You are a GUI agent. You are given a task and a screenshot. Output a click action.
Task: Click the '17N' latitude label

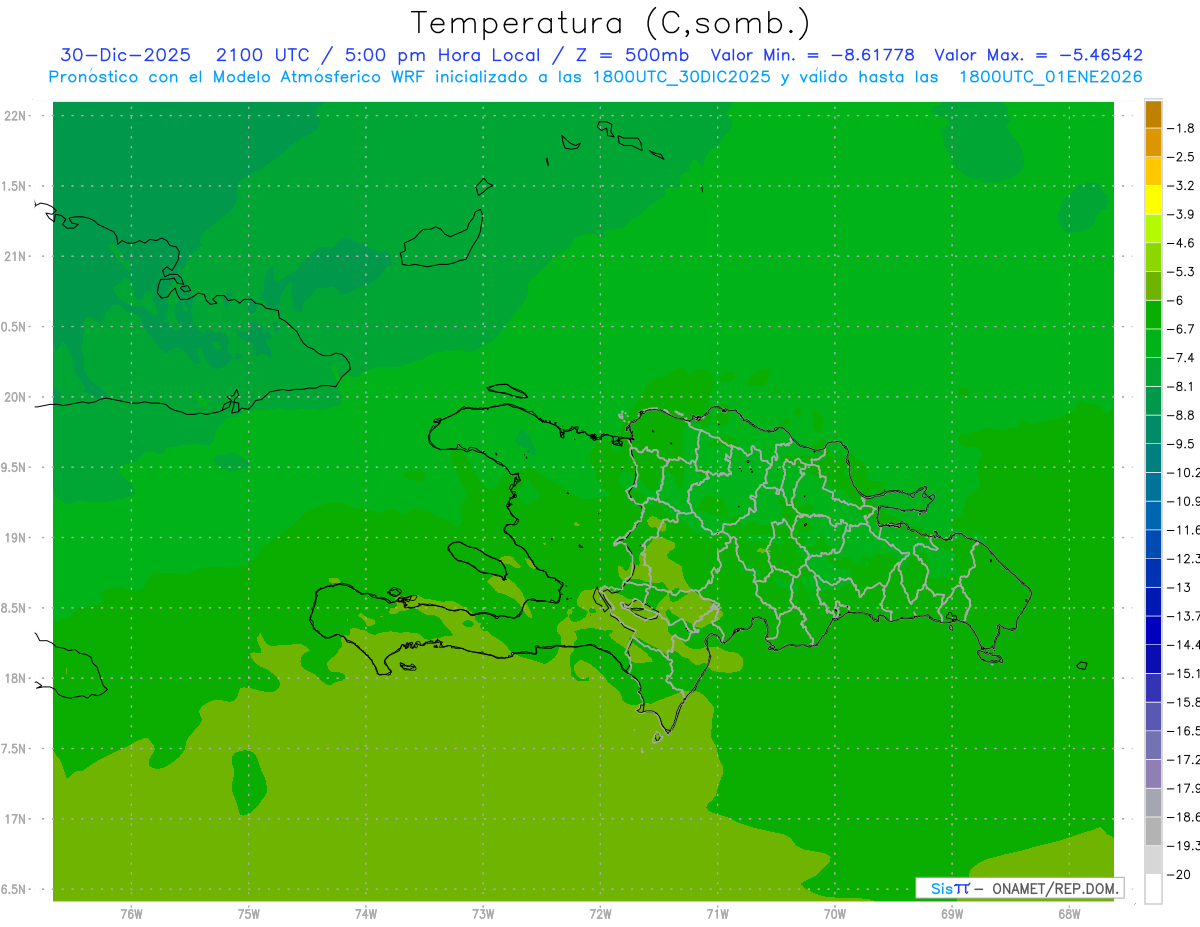[x=15, y=819]
